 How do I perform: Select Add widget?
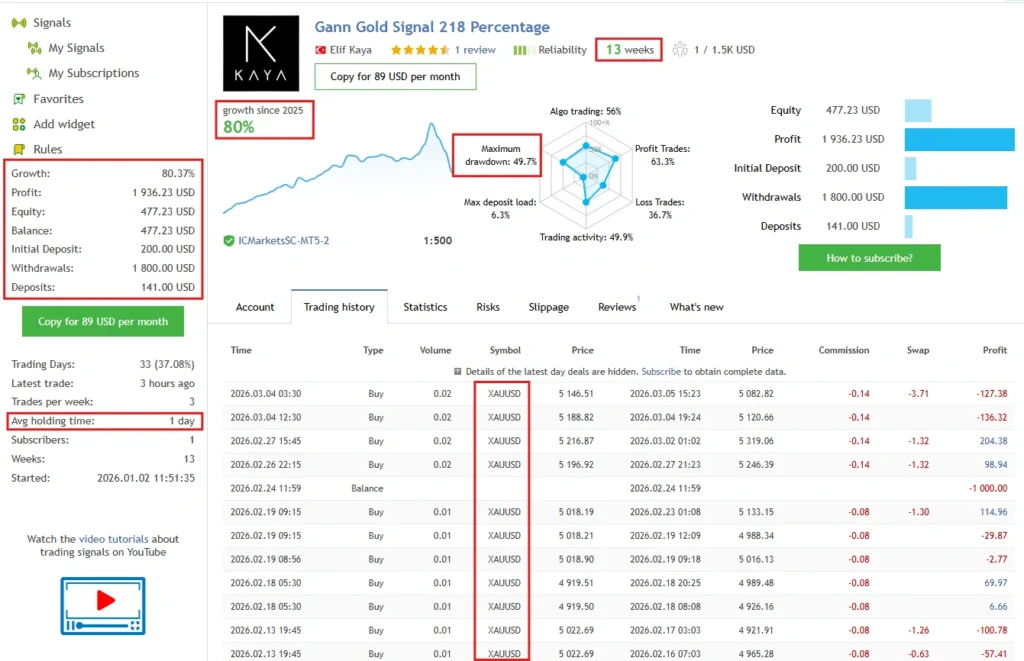(64, 124)
